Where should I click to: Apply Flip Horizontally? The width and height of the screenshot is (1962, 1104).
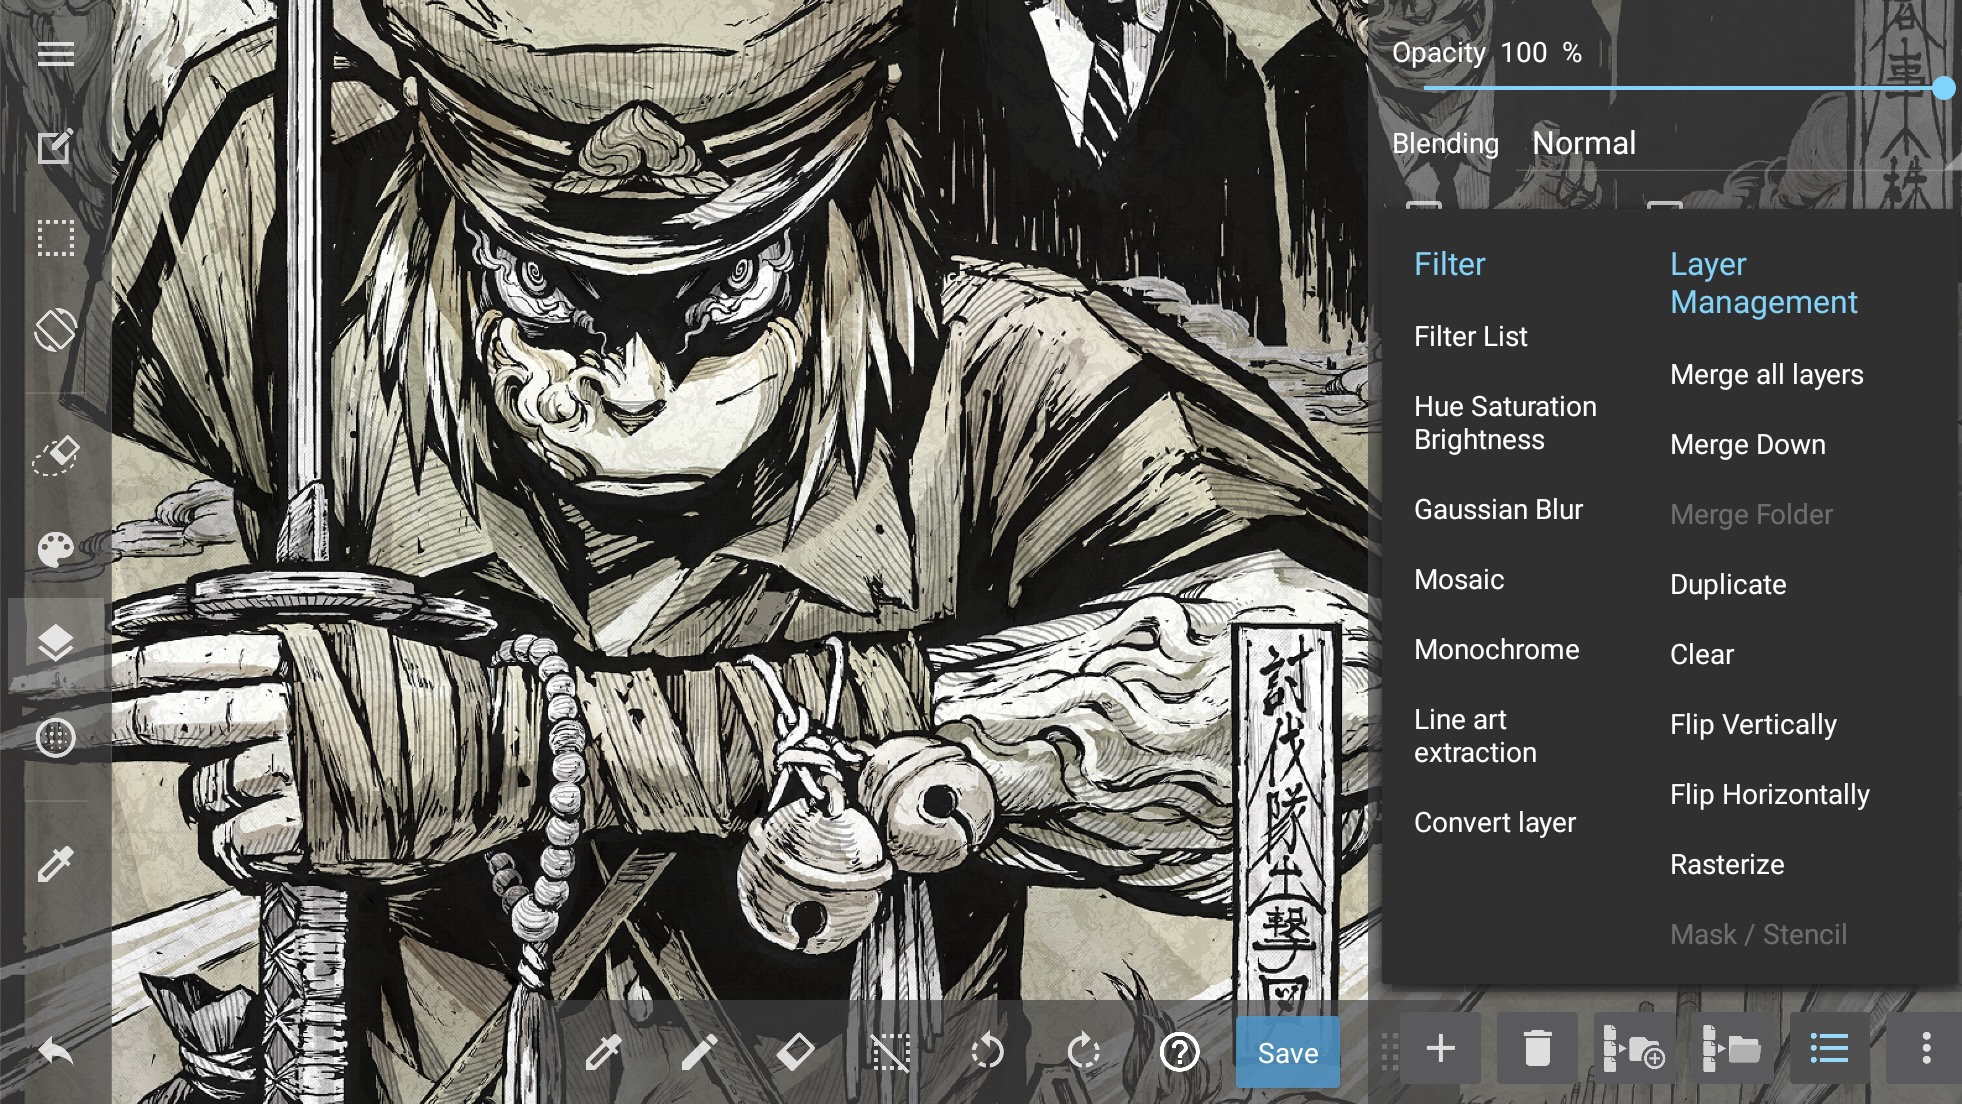[1770, 794]
